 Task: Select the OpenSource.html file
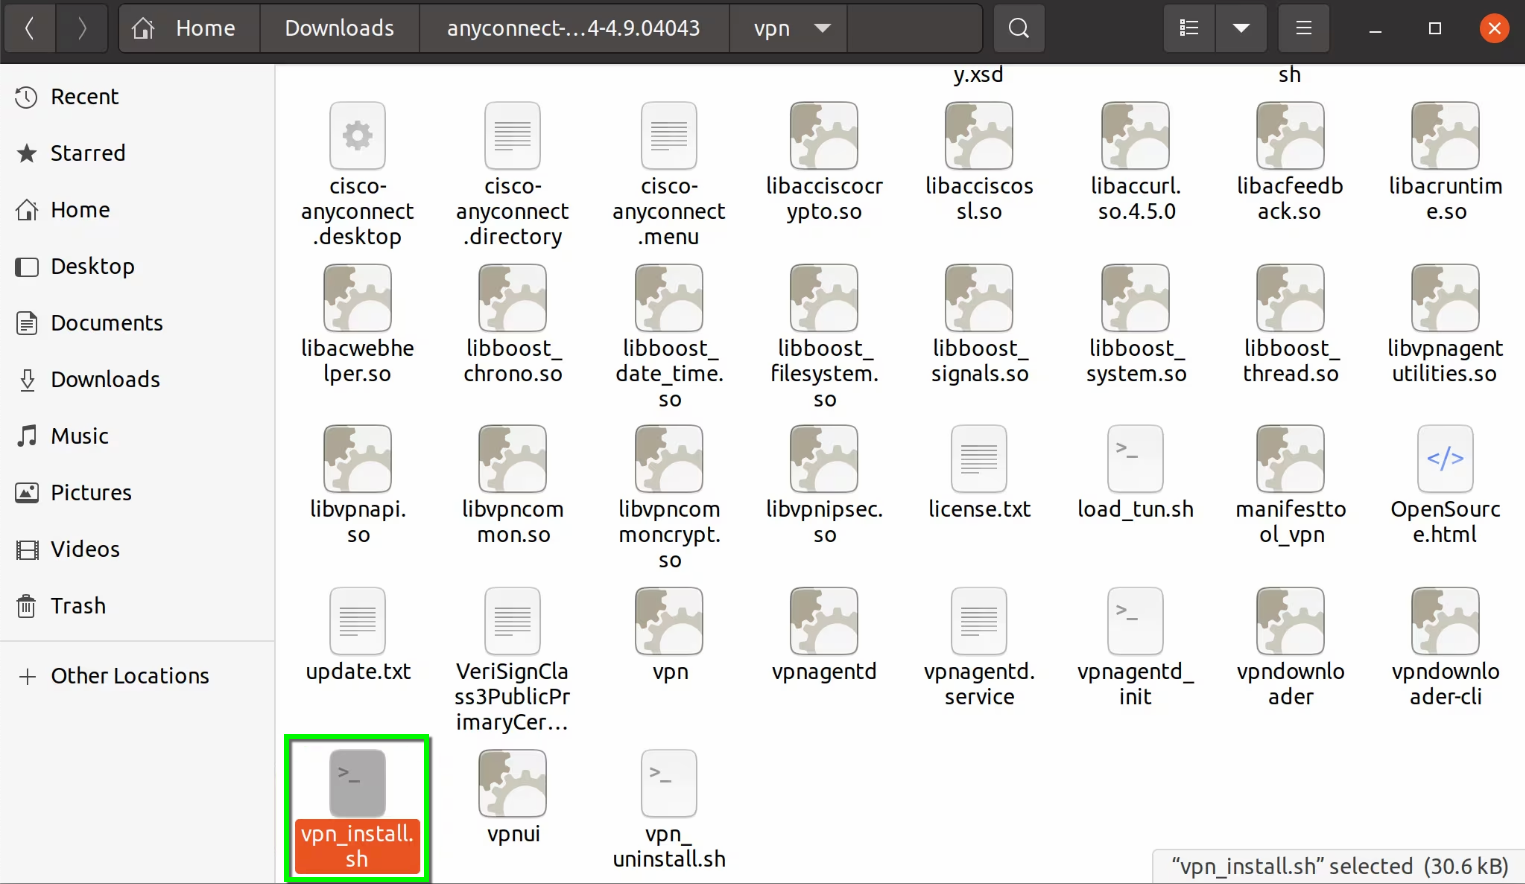coord(1445,460)
